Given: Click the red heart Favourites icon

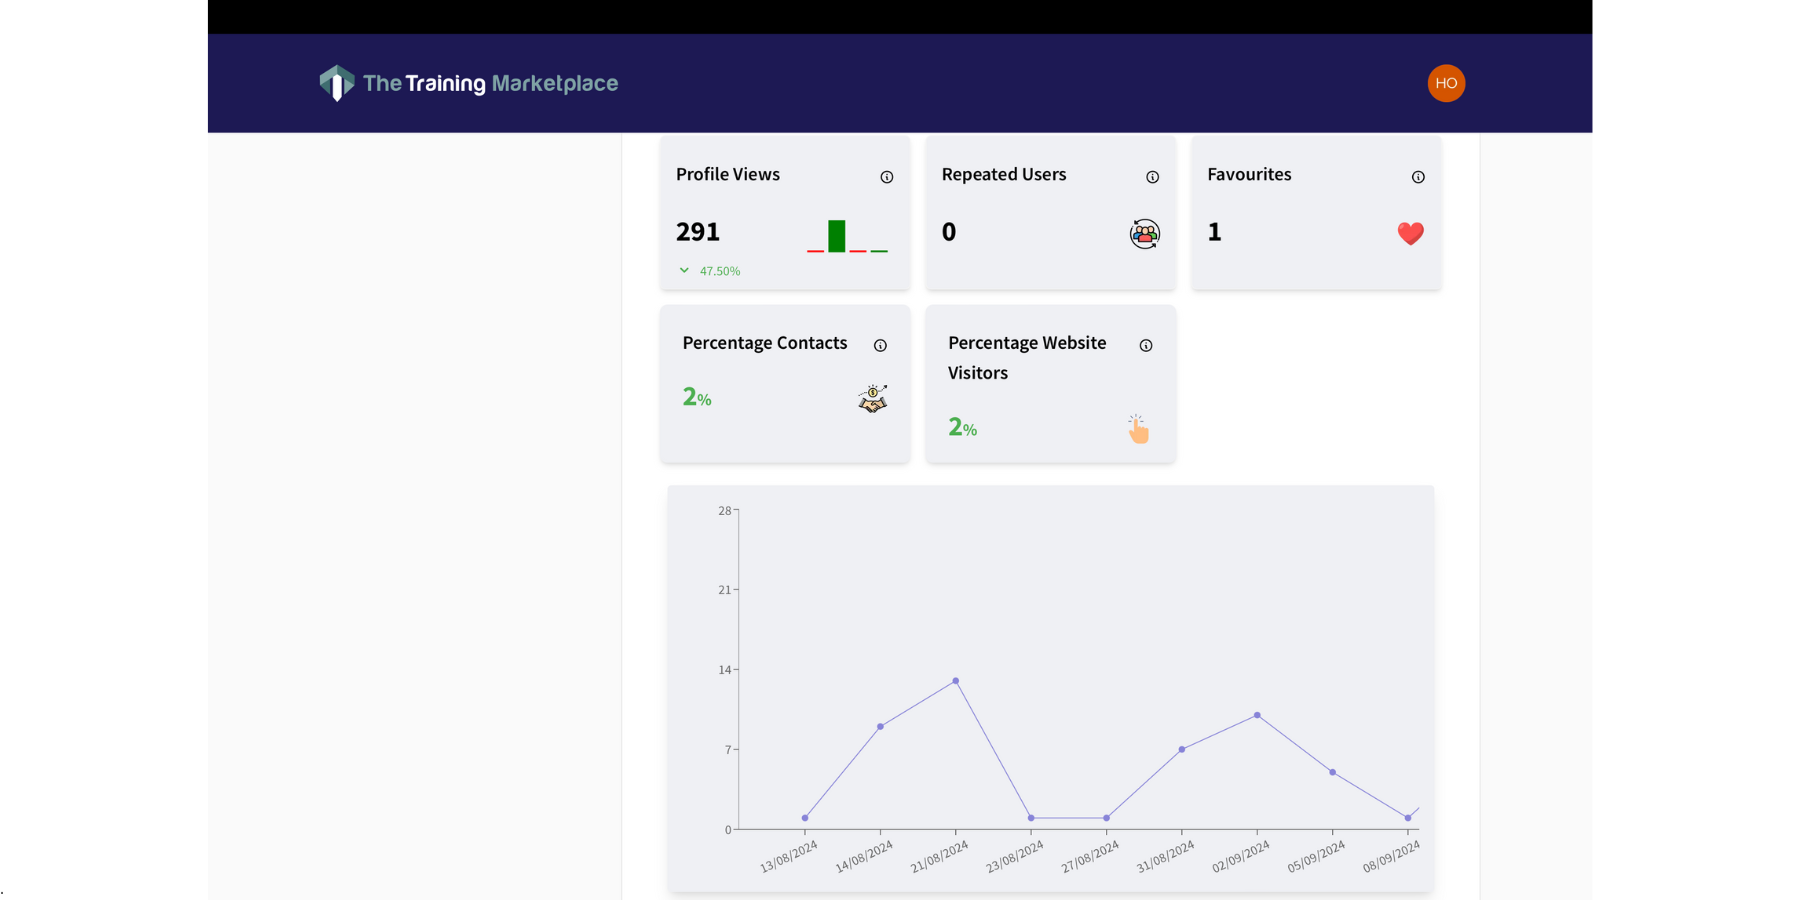Looking at the screenshot, I should pyautogui.click(x=1410, y=233).
